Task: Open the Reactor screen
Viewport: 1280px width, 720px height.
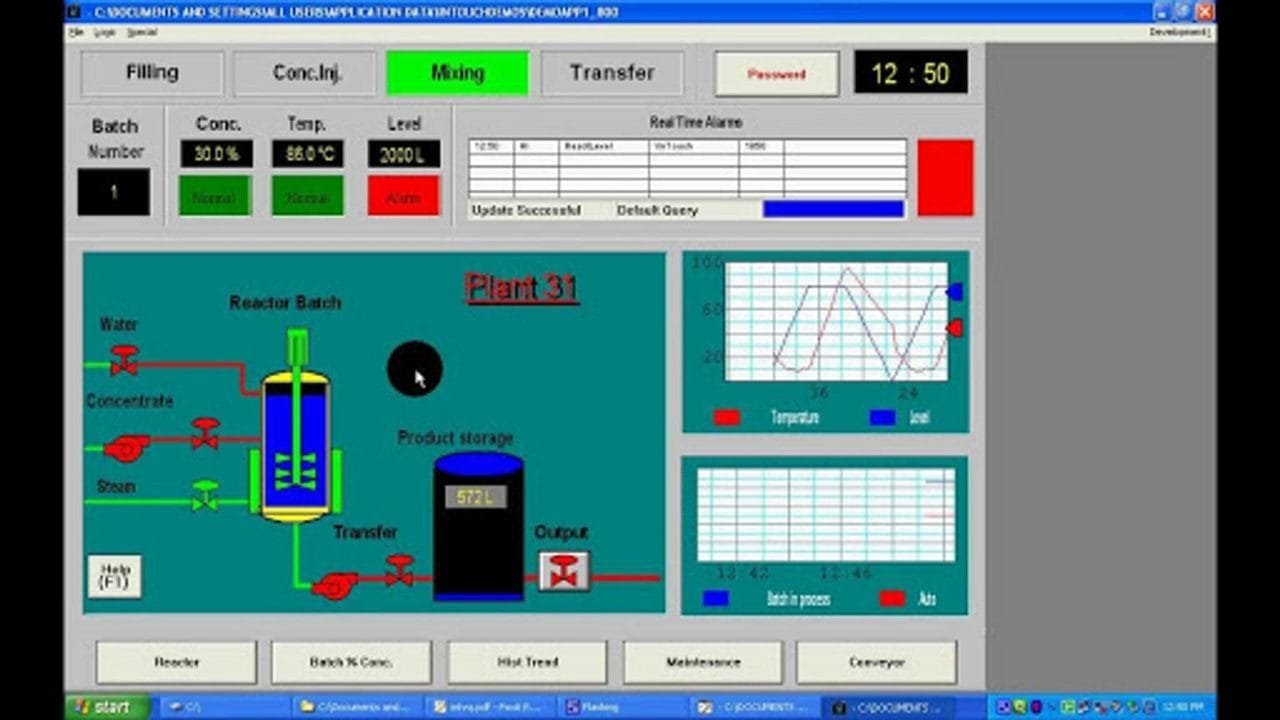Action: pos(176,662)
